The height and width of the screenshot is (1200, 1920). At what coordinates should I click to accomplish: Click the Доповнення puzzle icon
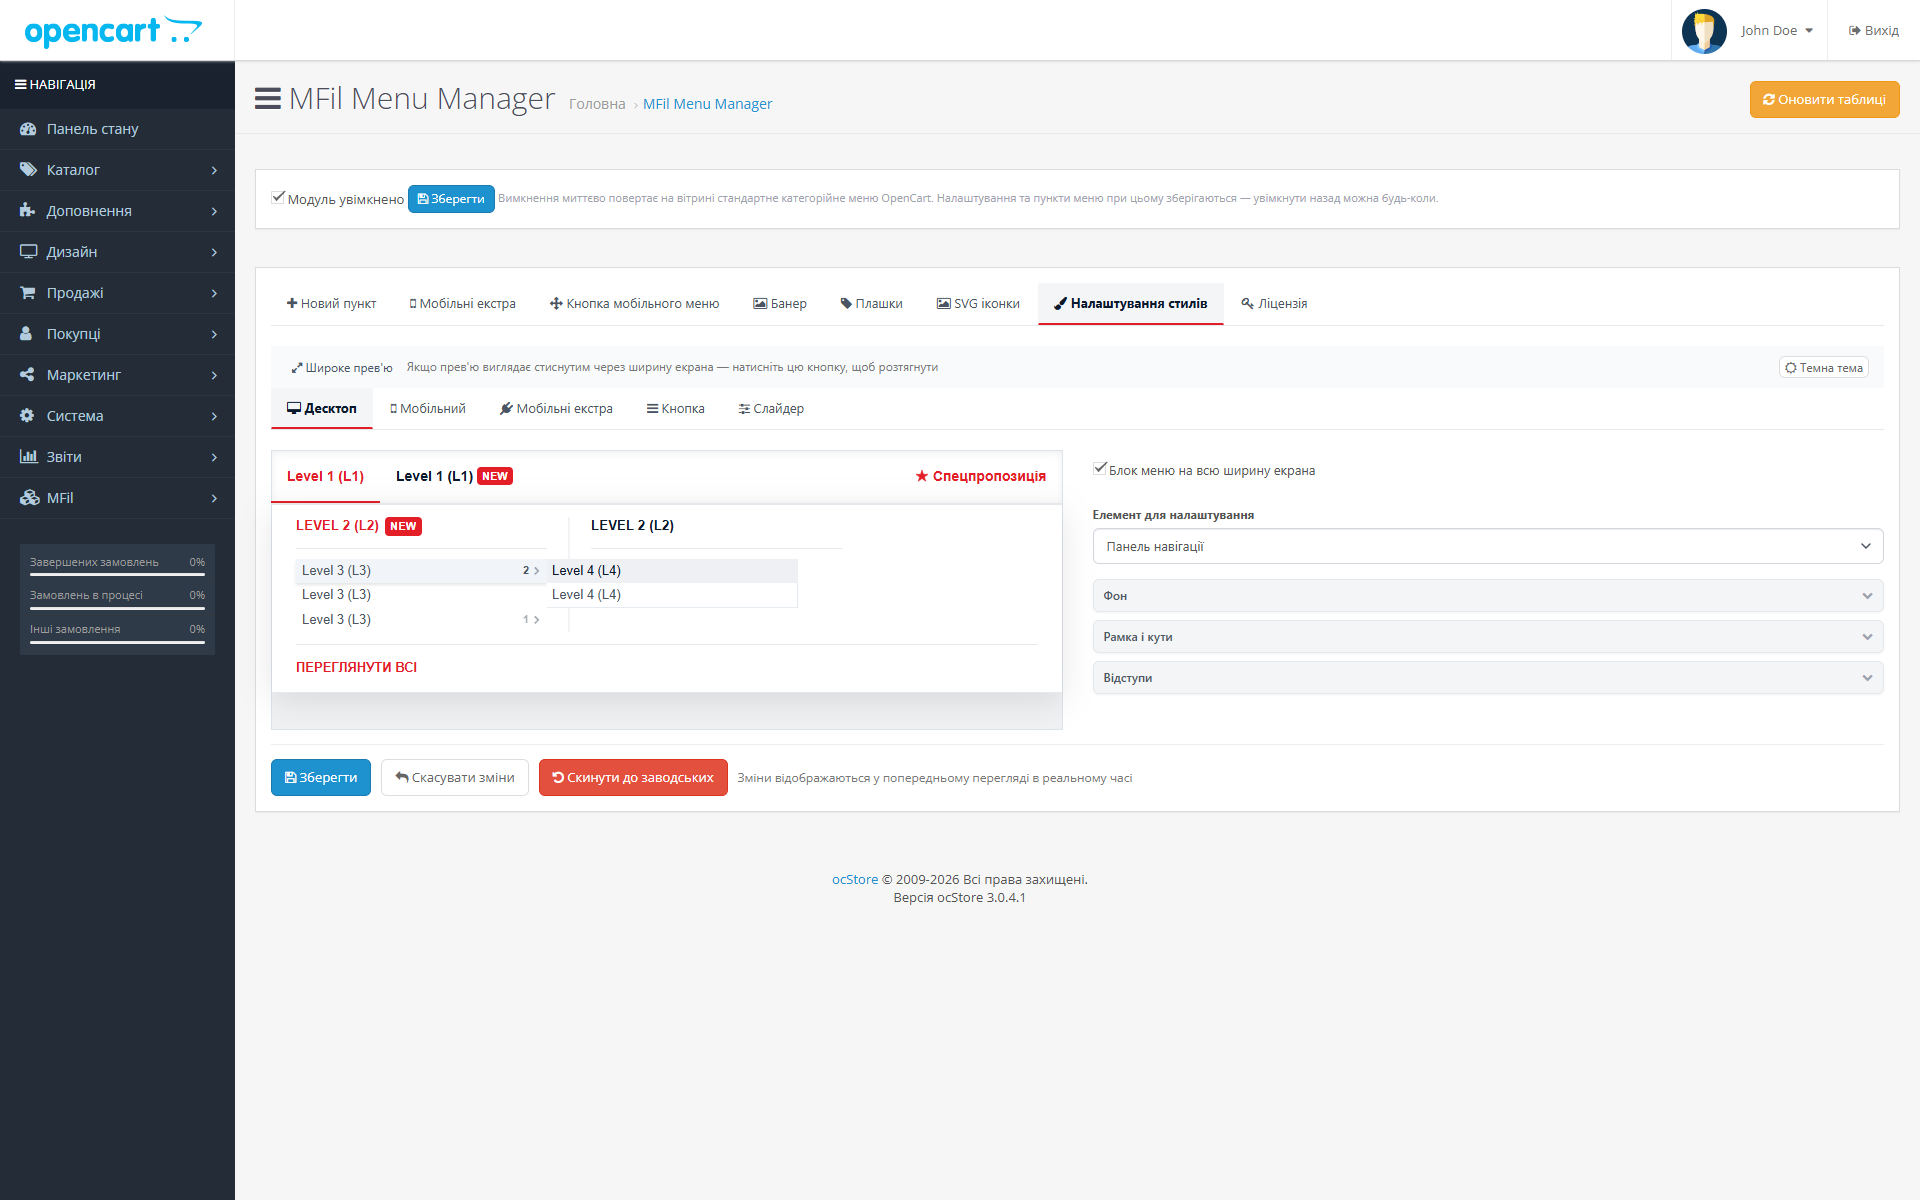[x=28, y=211]
